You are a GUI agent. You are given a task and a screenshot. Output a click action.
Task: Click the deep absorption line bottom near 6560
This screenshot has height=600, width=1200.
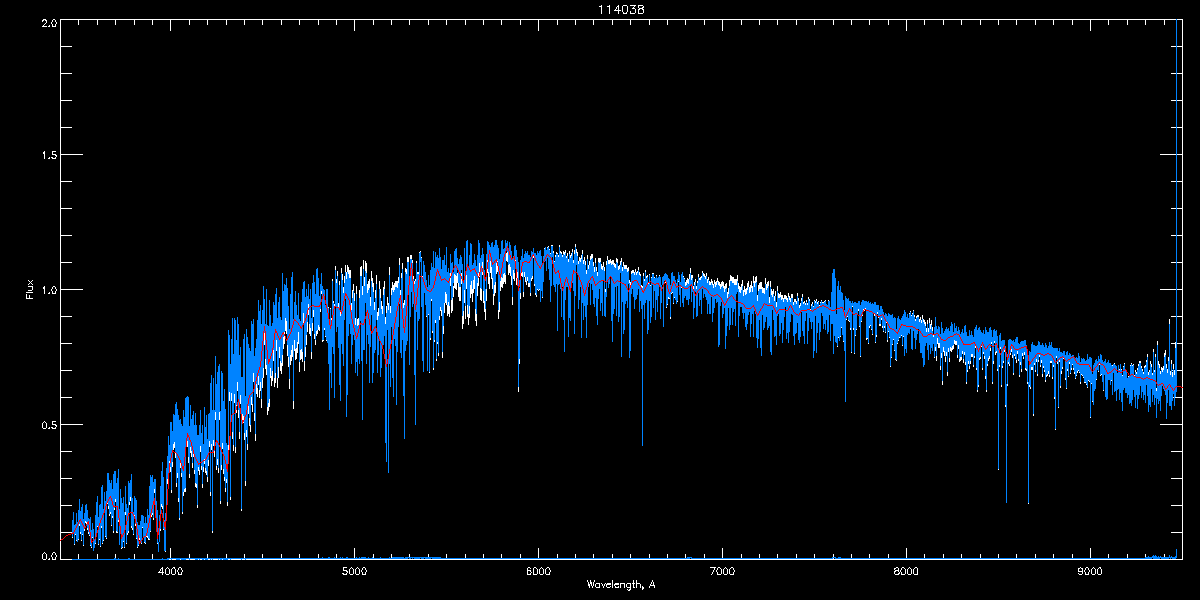tap(642, 445)
